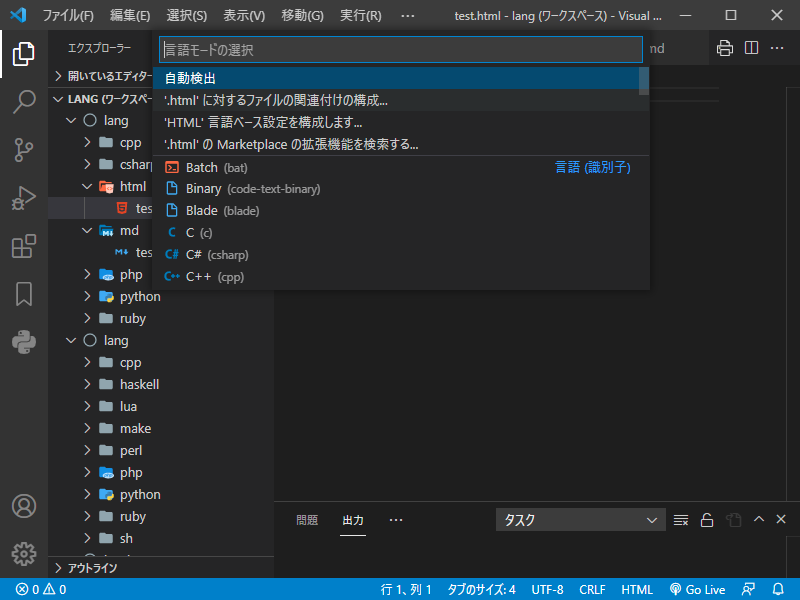Screen dimensions: 800x600
Task: Choose Marketplace extension search for '.html'
Action: tap(401, 144)
